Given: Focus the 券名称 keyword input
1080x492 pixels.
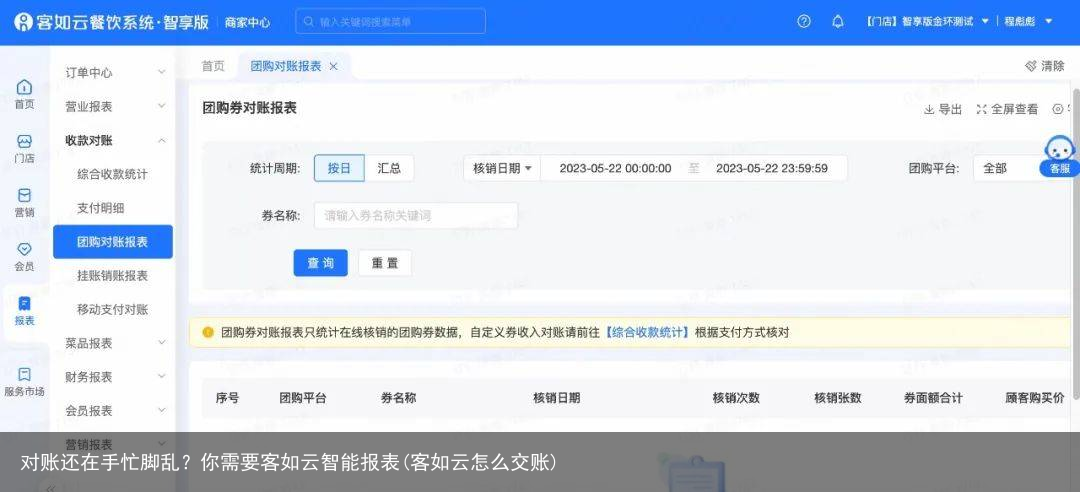Looking at the screenshot, I should point(416,216).
